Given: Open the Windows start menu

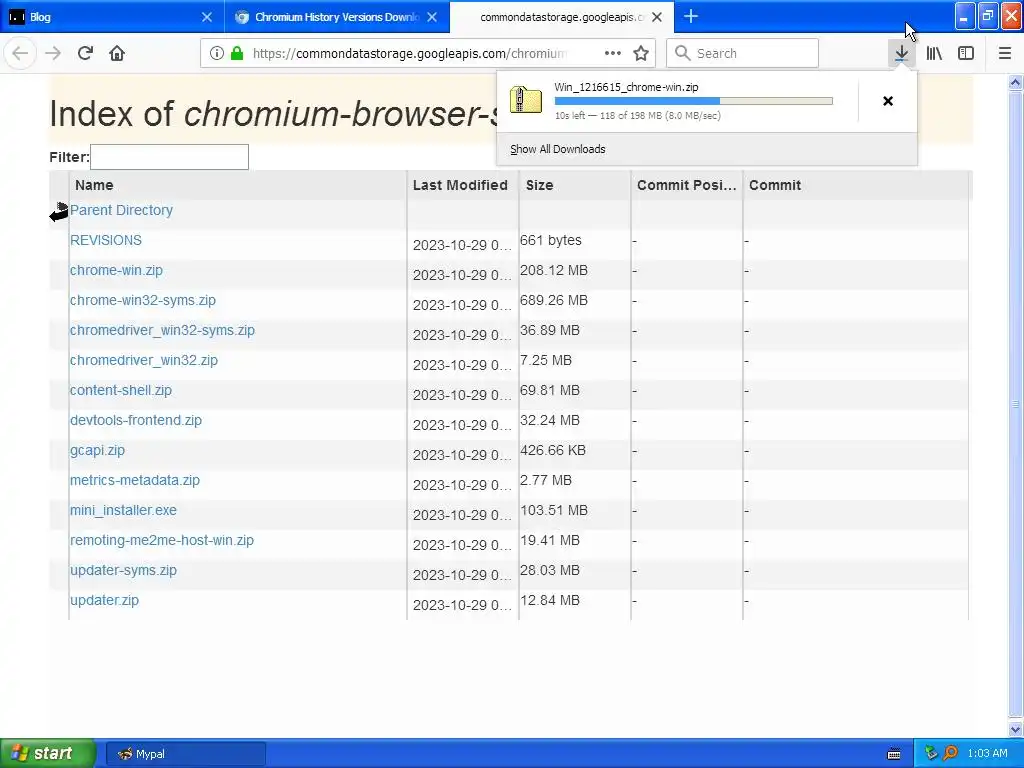Looking at the screenshot, I should (x=48, y=754).
